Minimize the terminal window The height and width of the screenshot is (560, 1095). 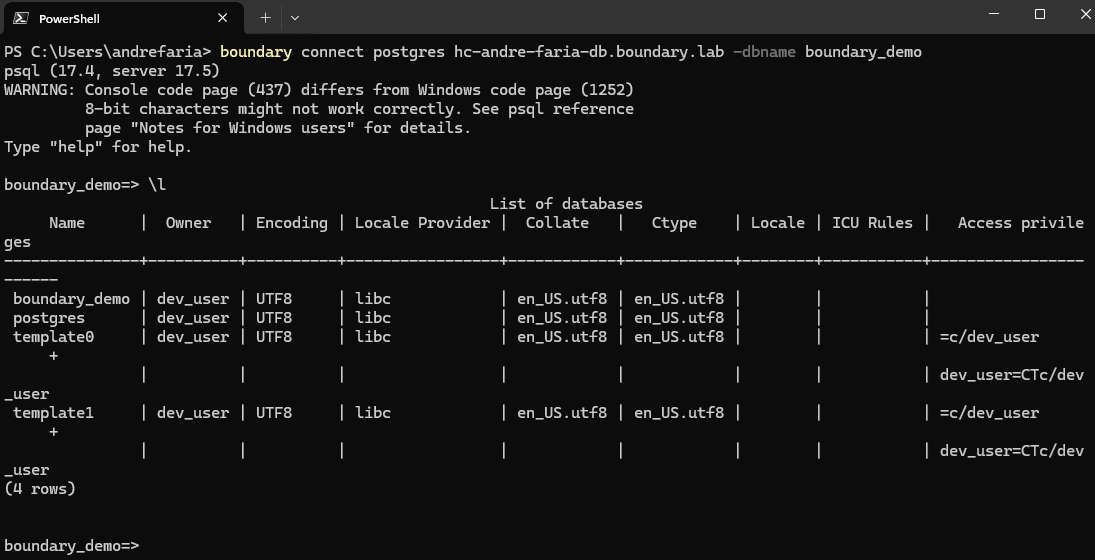point(993,15)
